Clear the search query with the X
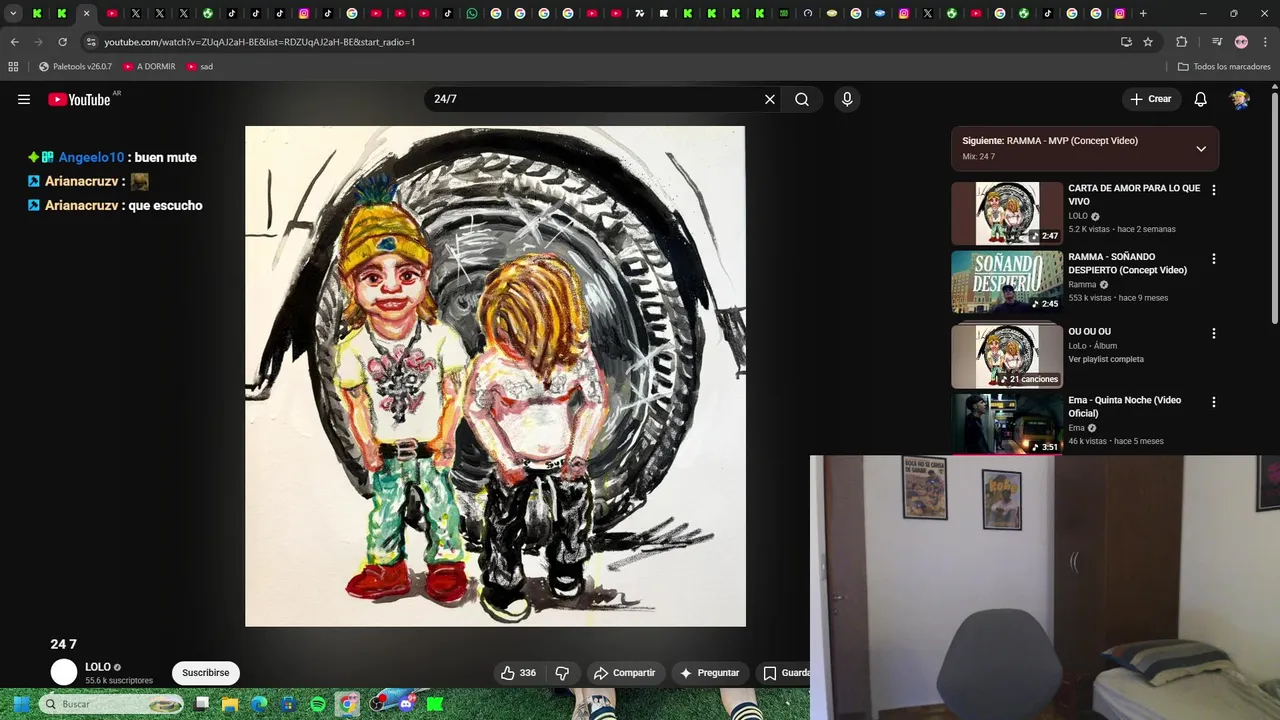This screenshot has width=1280, height=720. [770, 99]
